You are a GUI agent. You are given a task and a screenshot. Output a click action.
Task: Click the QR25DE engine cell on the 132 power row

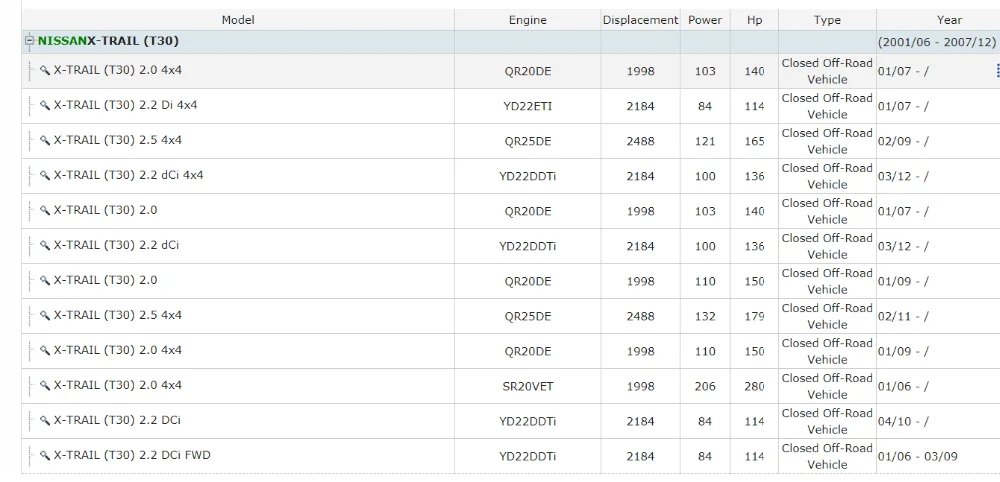point(527,316)
